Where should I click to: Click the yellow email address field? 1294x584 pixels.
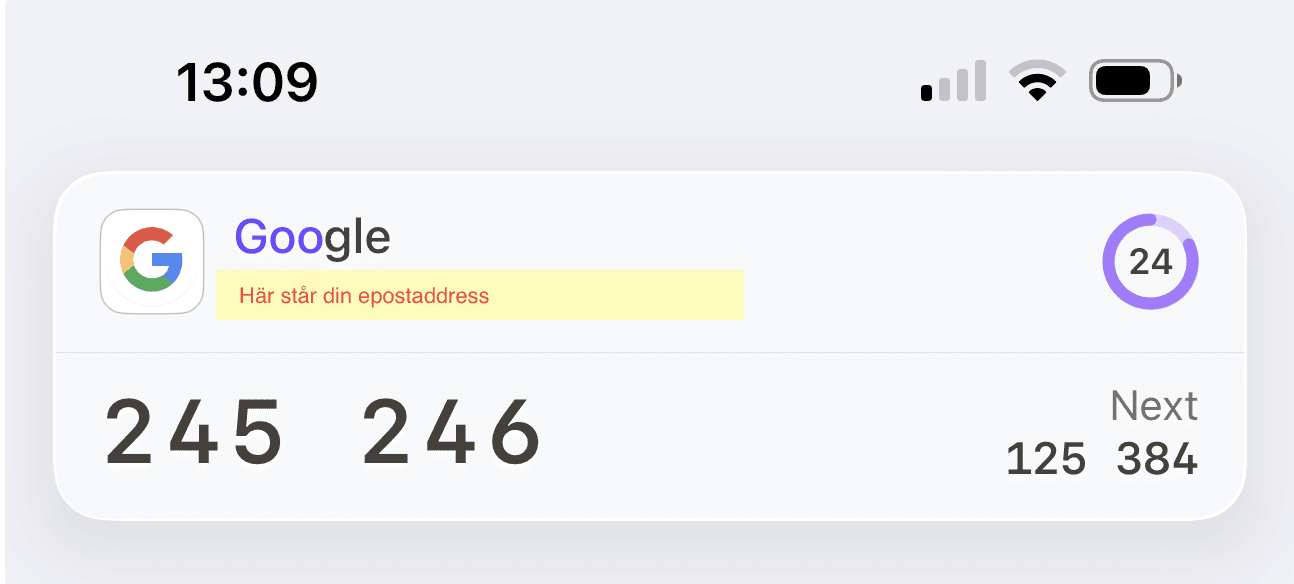[x=480, y=295]
